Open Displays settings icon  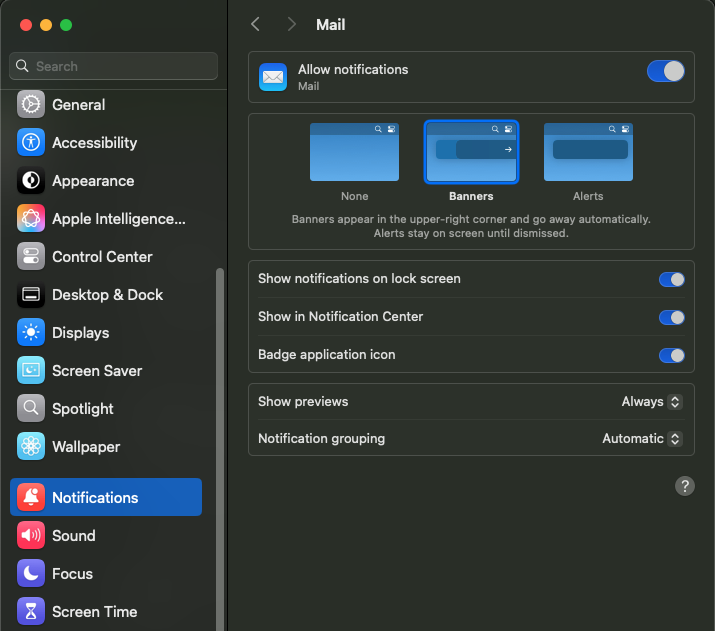pos(31,333)
